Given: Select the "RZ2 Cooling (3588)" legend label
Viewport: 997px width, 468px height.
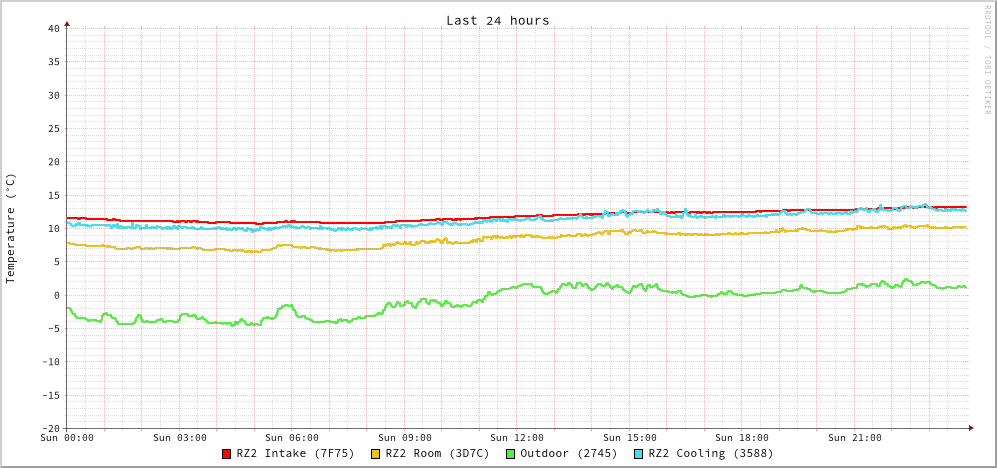Looking at the screenshot, I should 710,453.
